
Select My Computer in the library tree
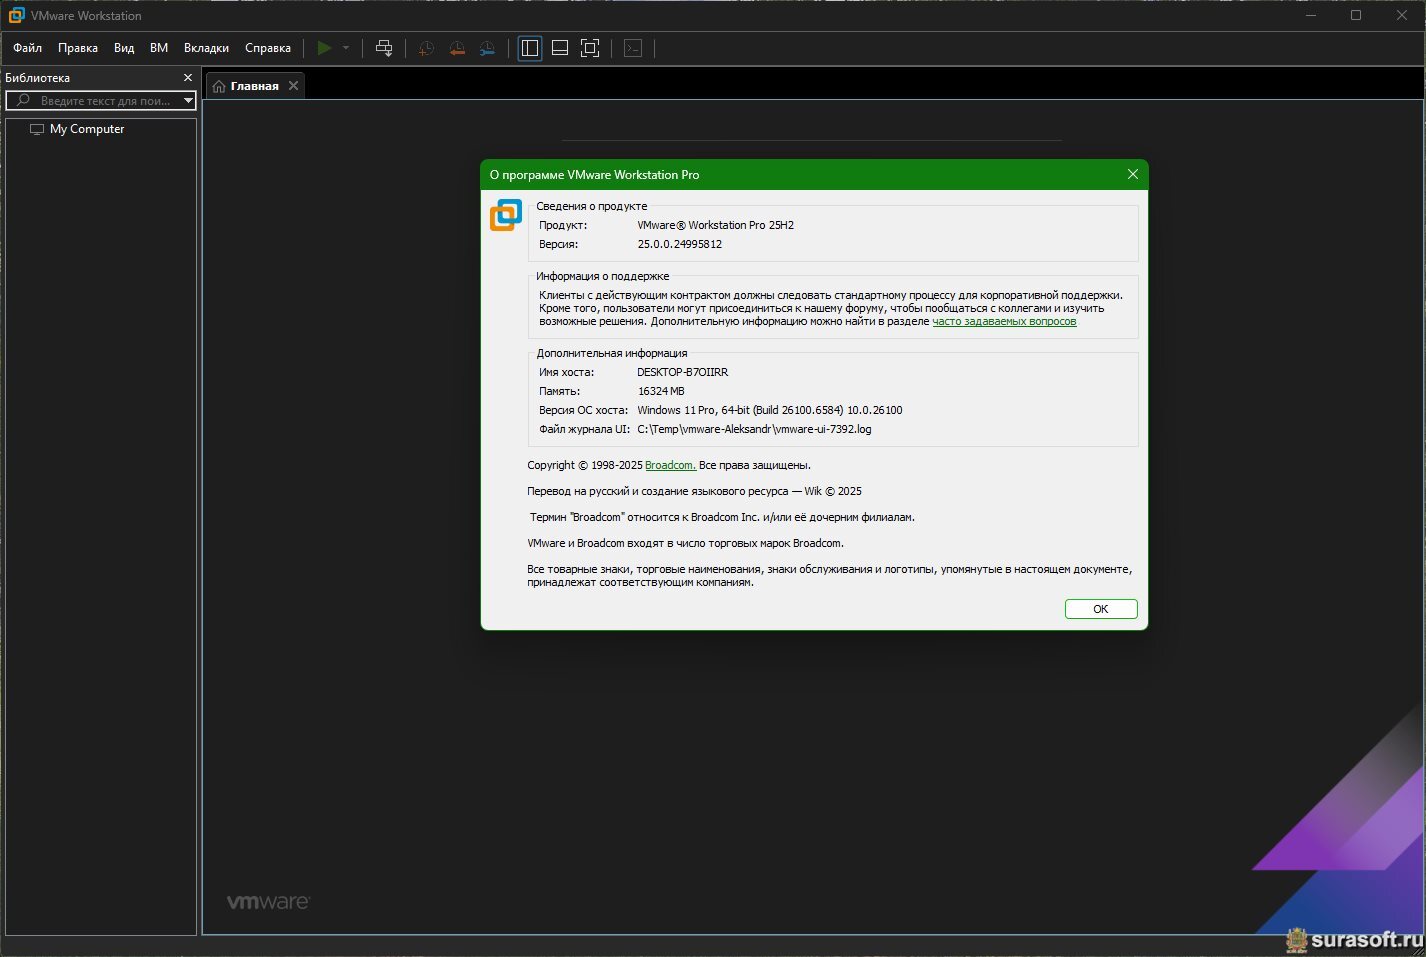point(87,129)
